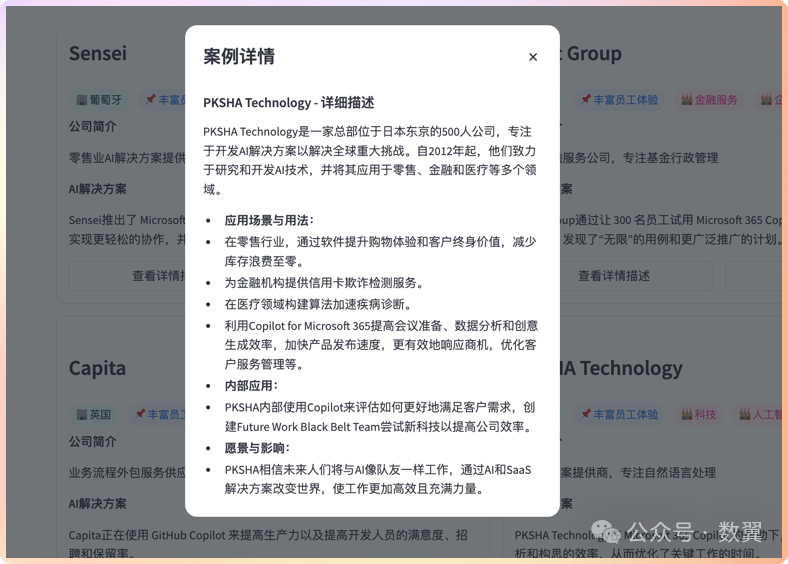Click the 葡萄牙 tag on Sensei card
Screen dimensions: 788x564
pos(99,100)
